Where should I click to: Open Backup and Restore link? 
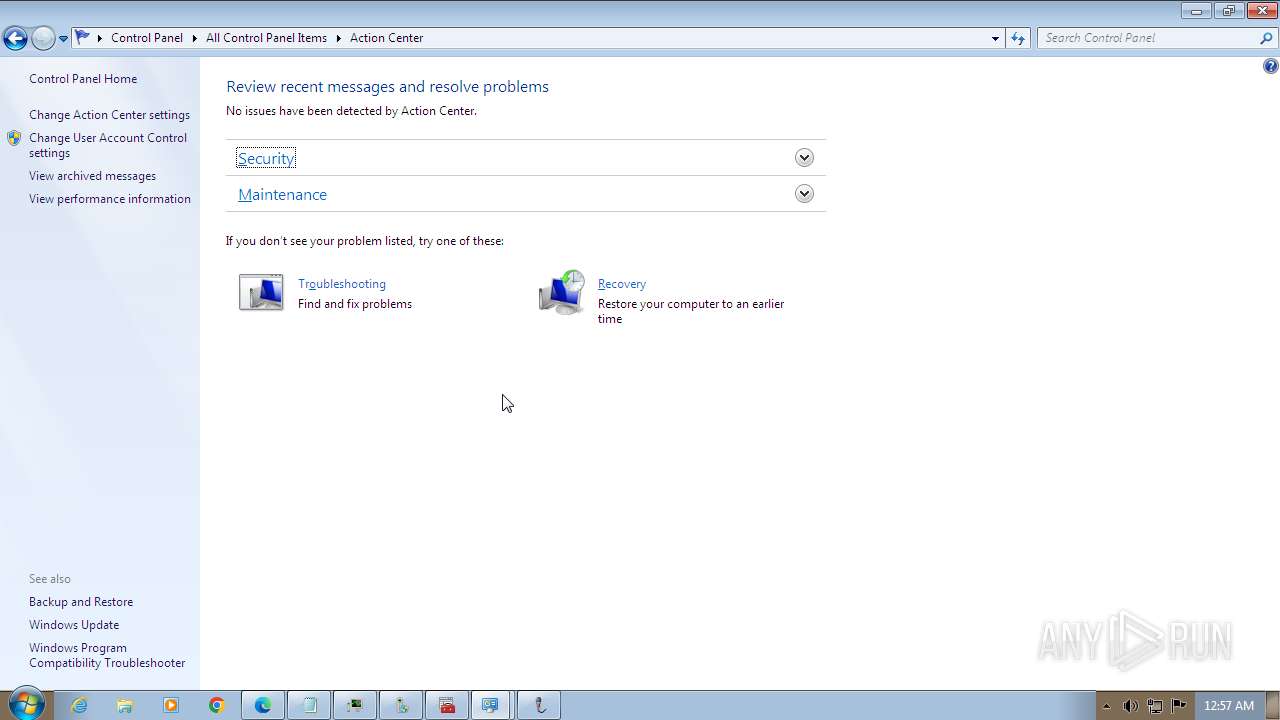tap(81, 602)
